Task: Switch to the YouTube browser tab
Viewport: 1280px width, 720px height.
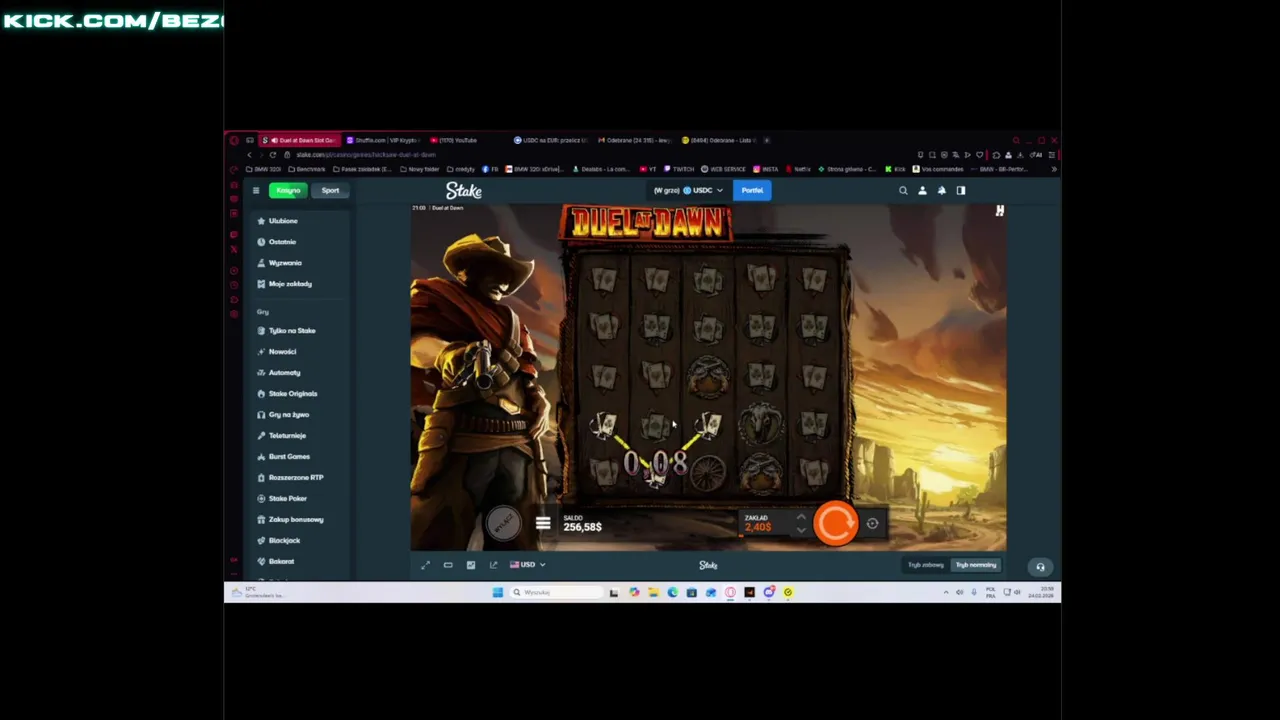Action: [x=455, y=140]
